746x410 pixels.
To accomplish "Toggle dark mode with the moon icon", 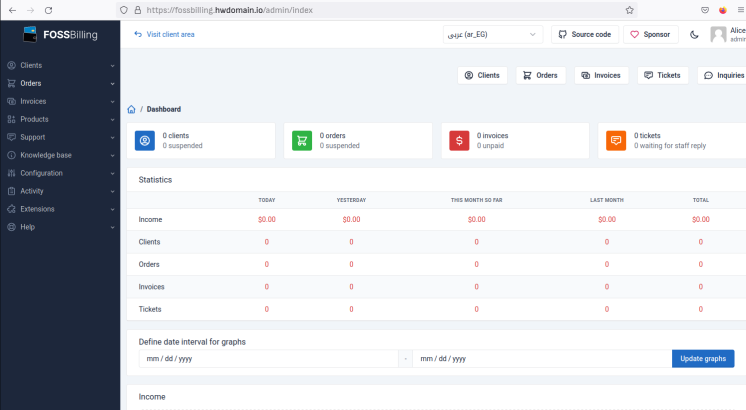I will click(x=695, y=34).
